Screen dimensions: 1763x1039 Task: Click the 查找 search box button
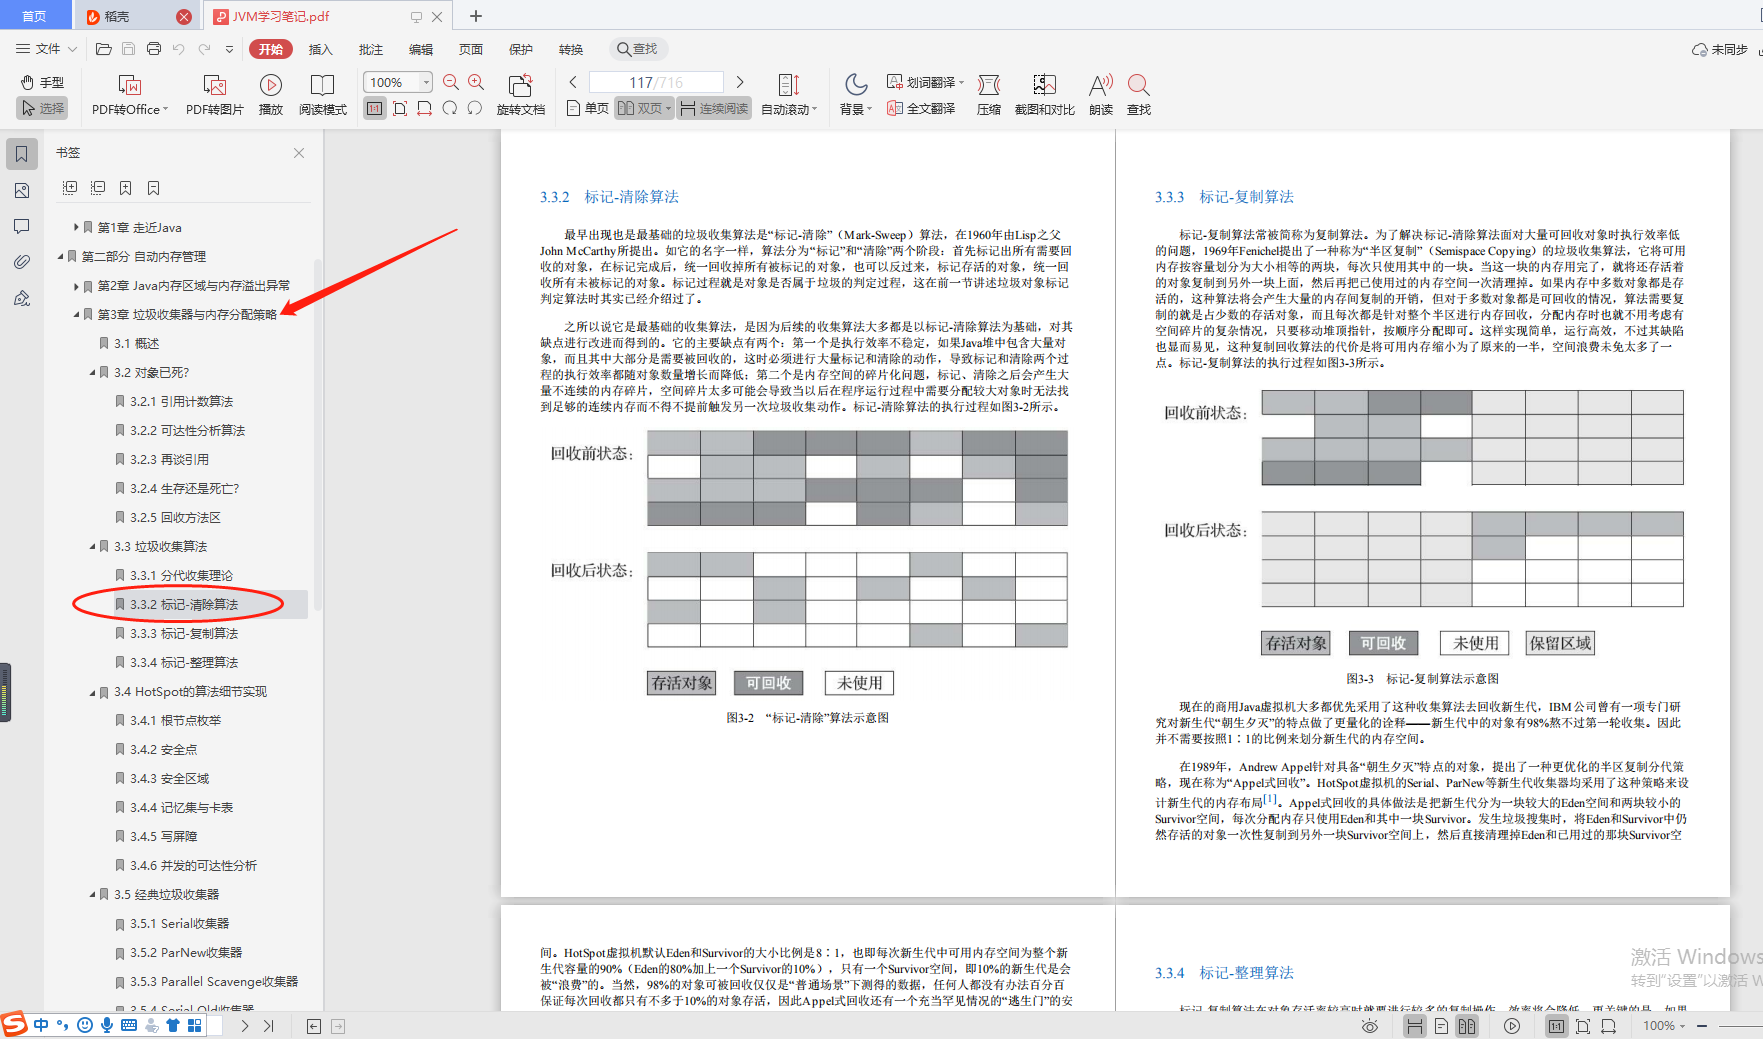coord(638,49)
